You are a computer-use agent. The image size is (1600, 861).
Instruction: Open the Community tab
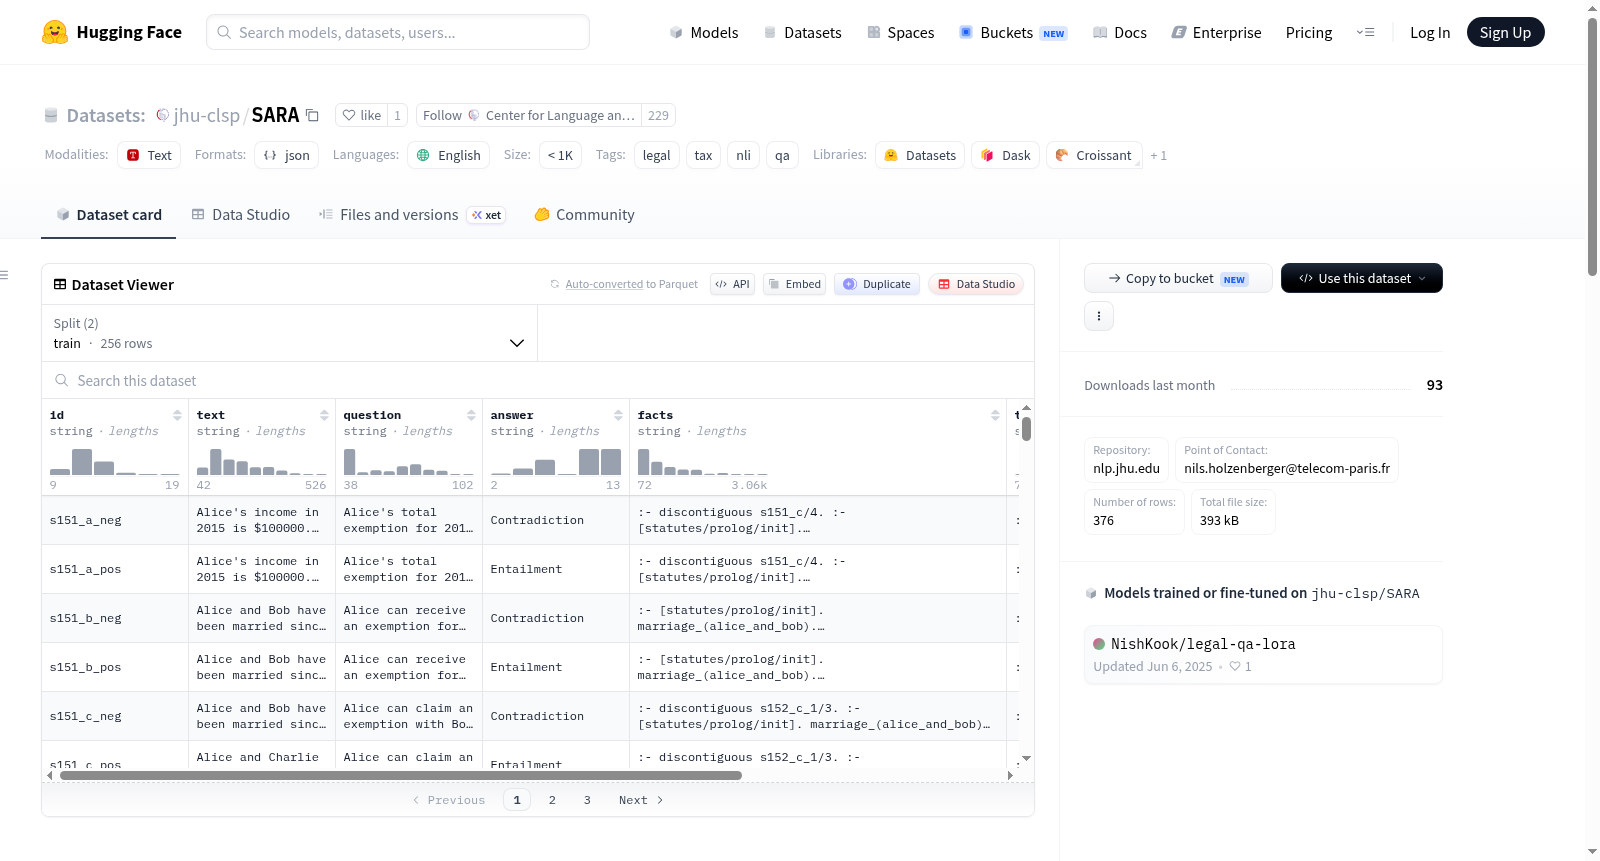(x=584, y=215)
